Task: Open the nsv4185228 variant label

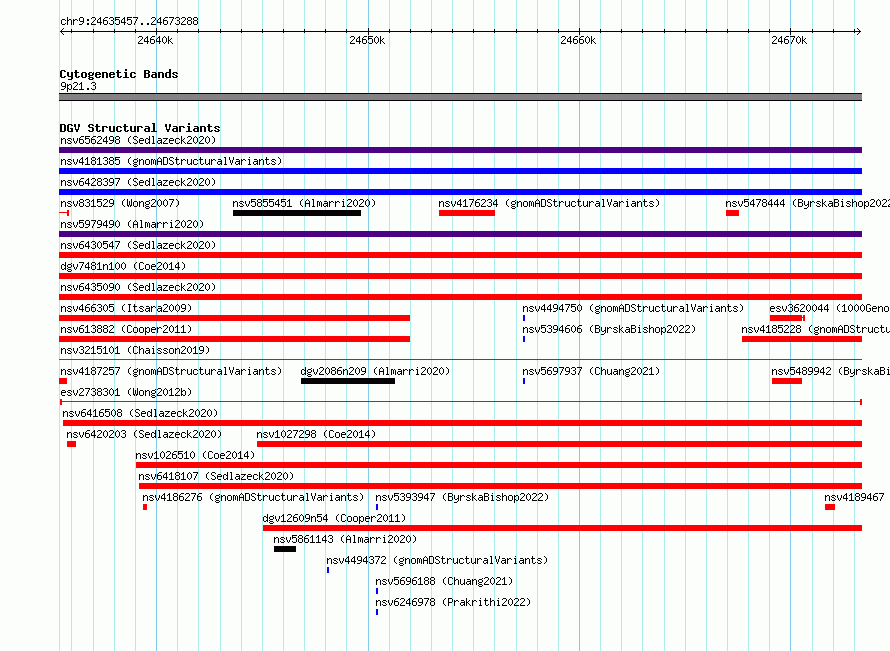Action: click(816, 329)
